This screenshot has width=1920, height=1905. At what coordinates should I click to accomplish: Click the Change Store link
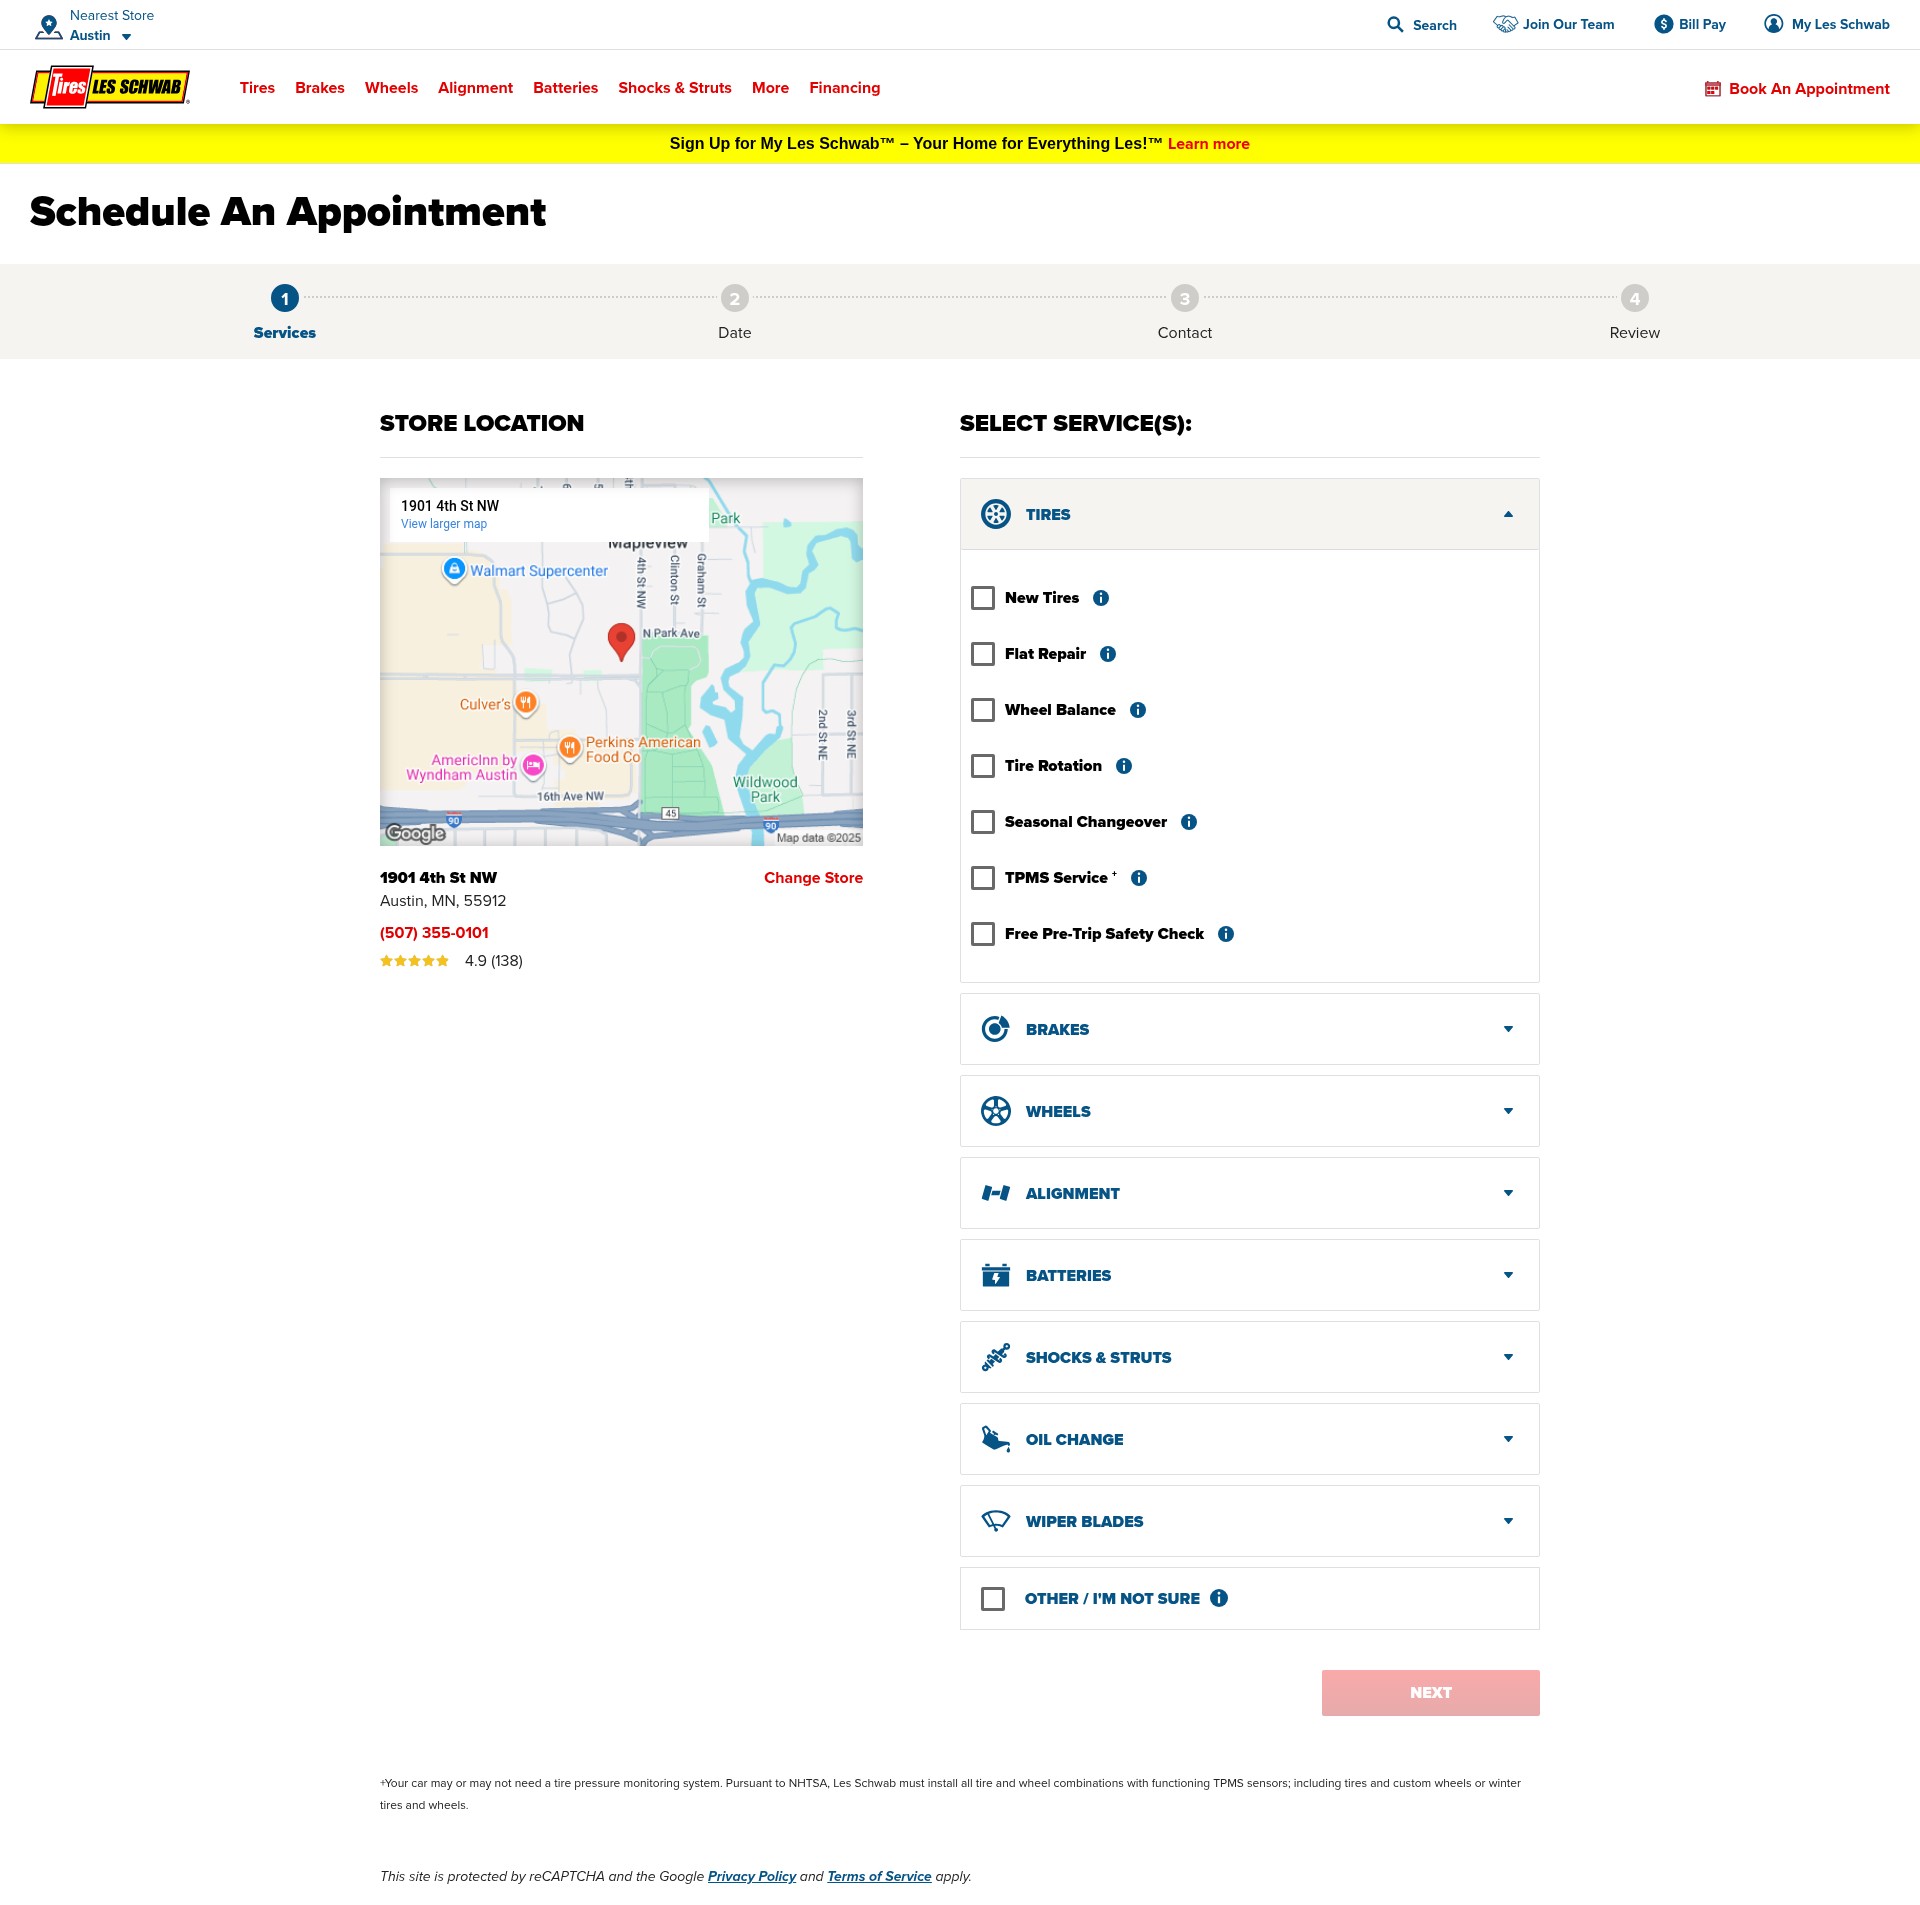click(813, 878)
